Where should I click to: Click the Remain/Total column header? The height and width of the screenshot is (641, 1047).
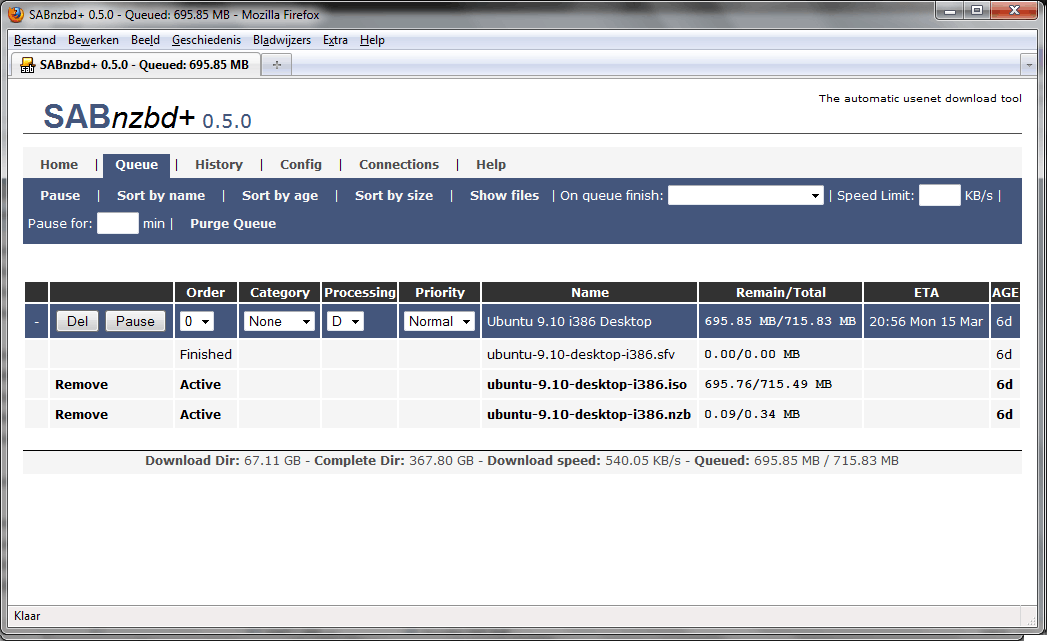781,292
